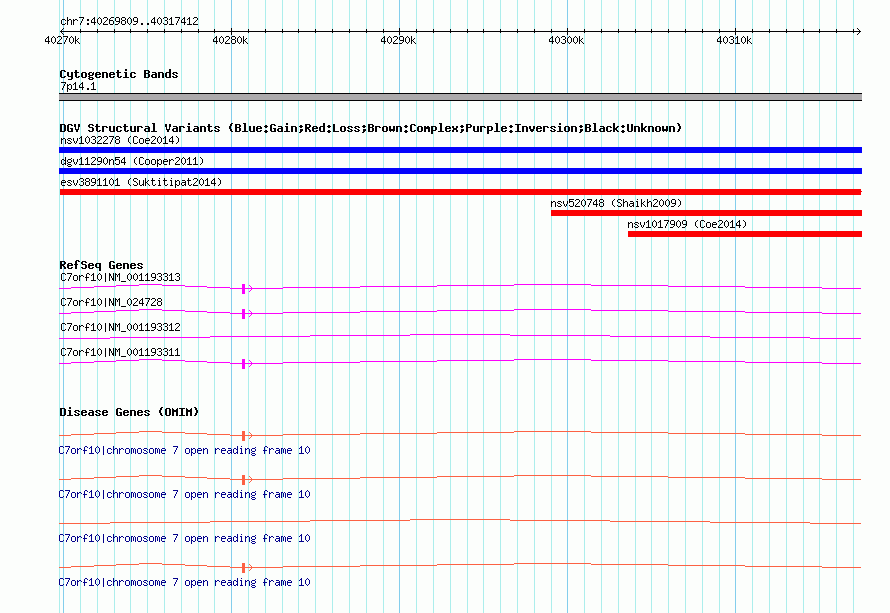Open the third C7orf10 OMIM gene link
890x613 pixels.
pos(184,538)
